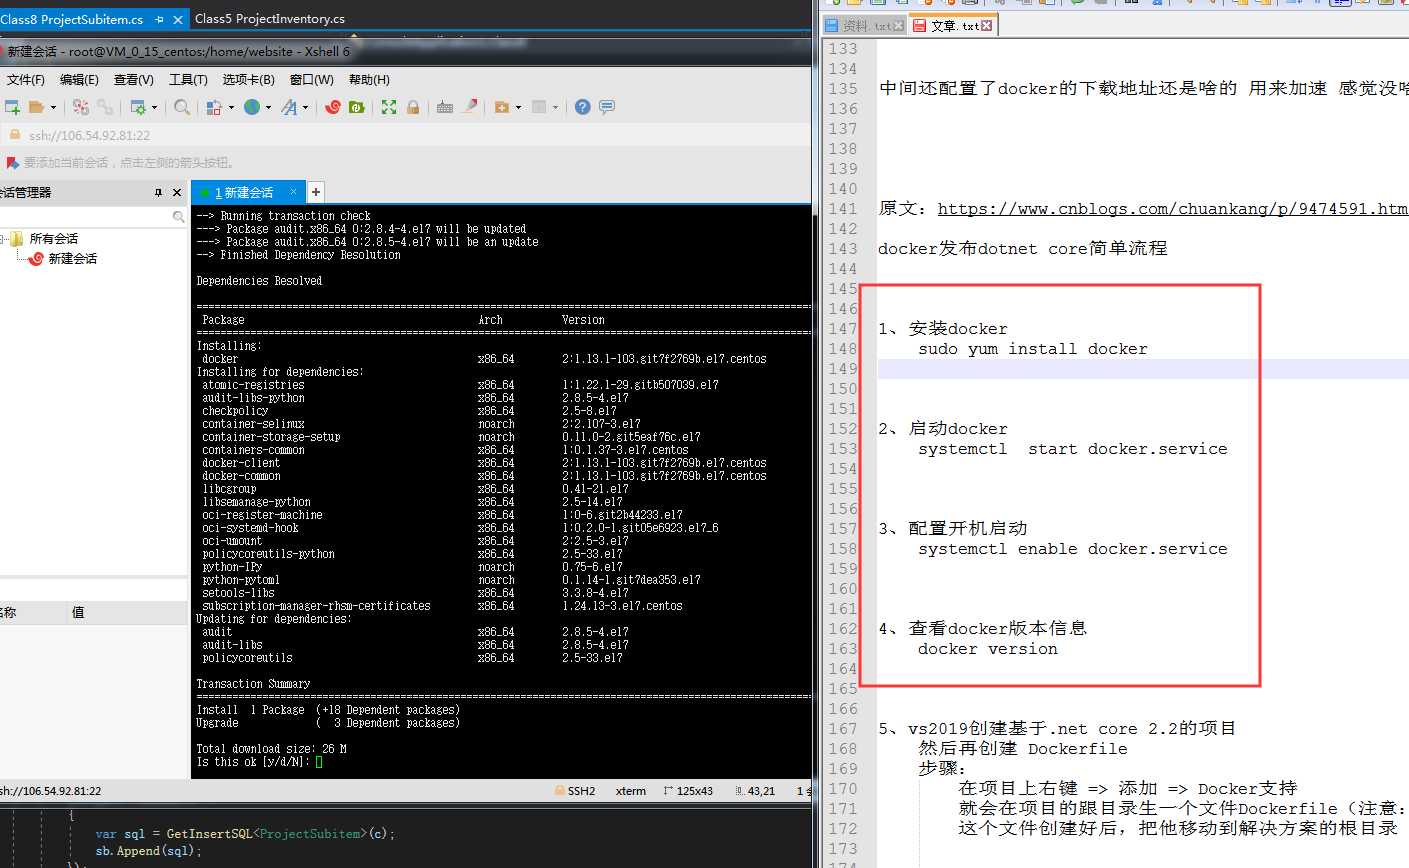The image size is (1409, 868).
Task: Pin the Class8 ProjectSubitem.cs tab
Action: click(160, 19)
